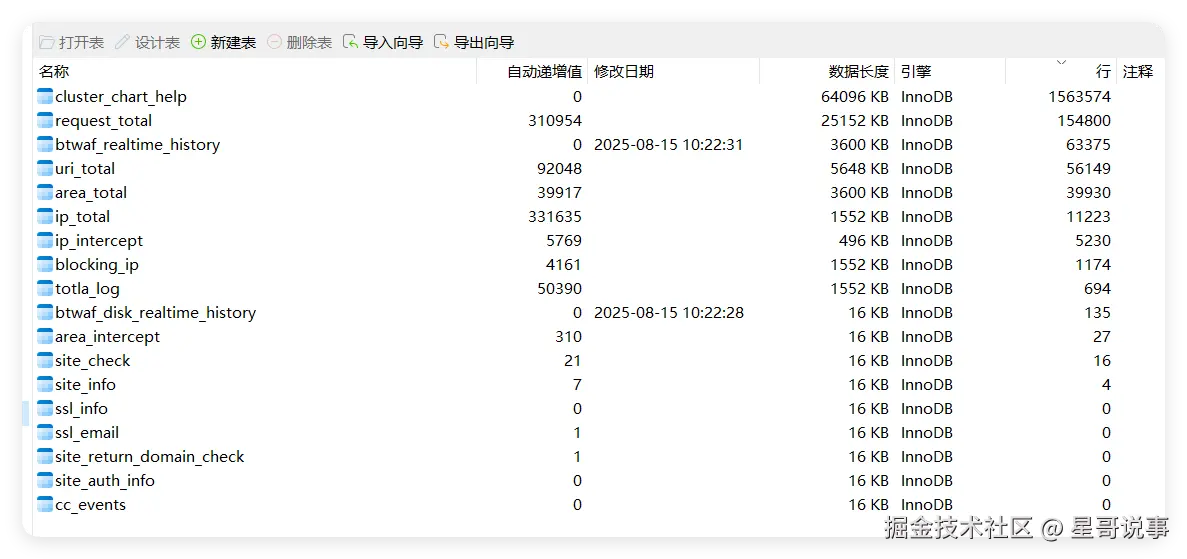Screen dimensions: 1187x559
Task: Select the cc_events table name
Action: pyautogui.click(x=91, y=505)
